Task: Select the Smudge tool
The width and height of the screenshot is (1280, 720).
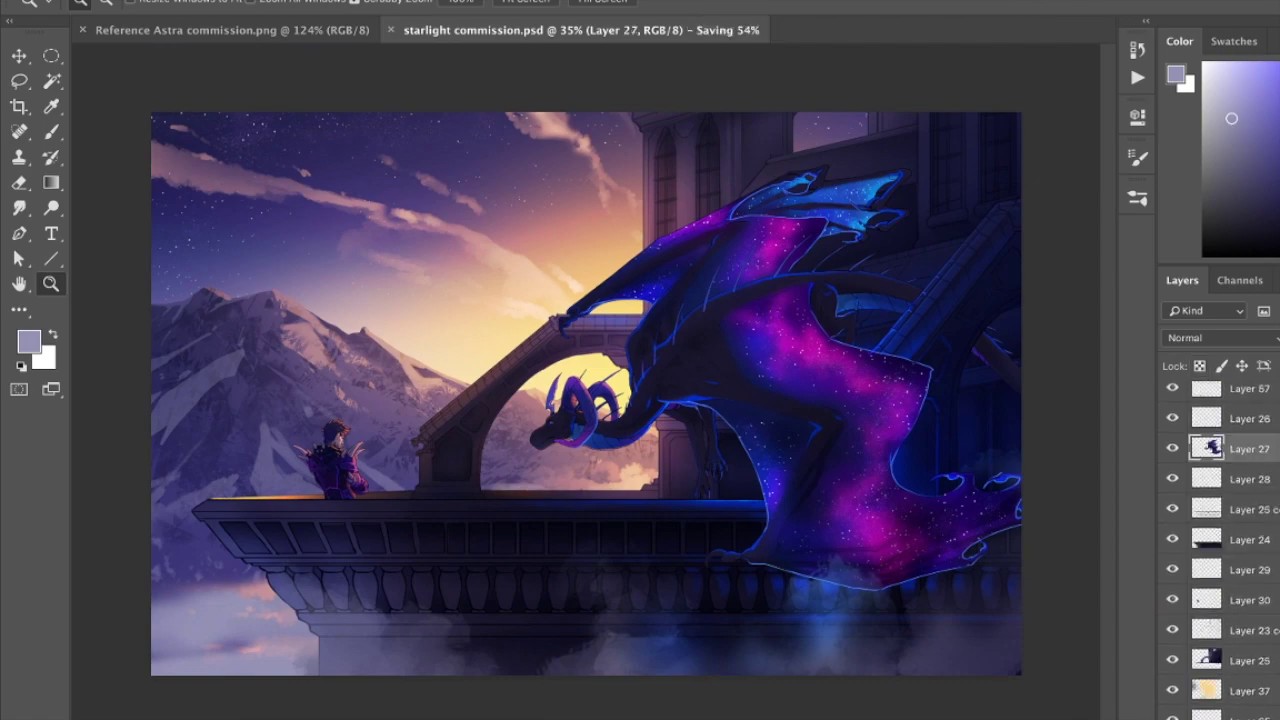Action: click(x=19, y=208)
